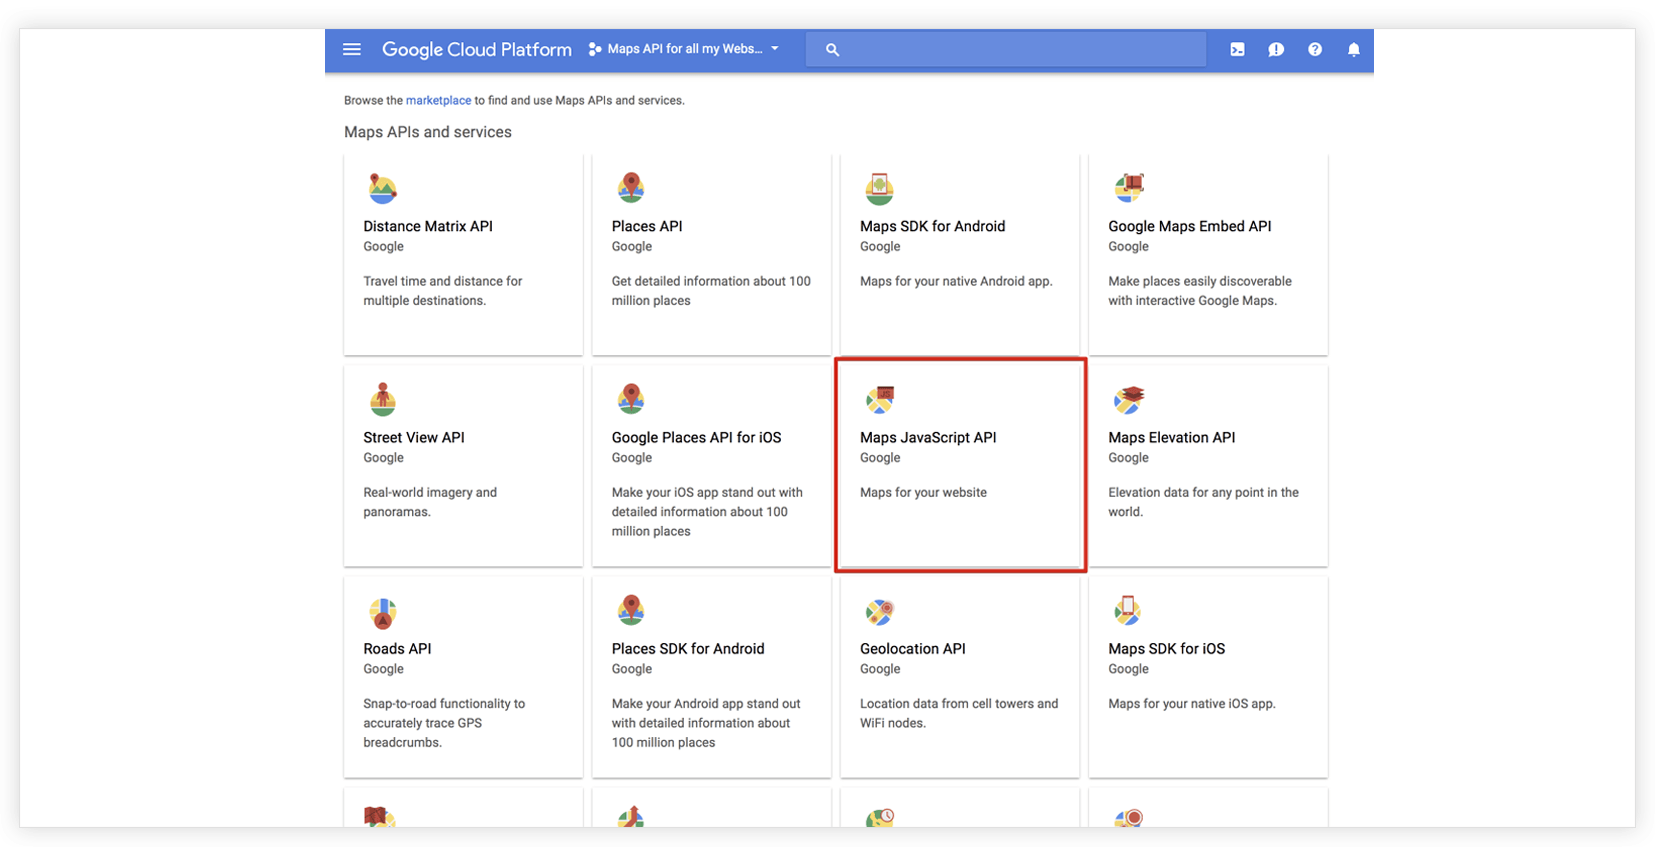Click the Distance Matrix API icon
Viewport: 1655px width, 847px height.
[382, 188]
